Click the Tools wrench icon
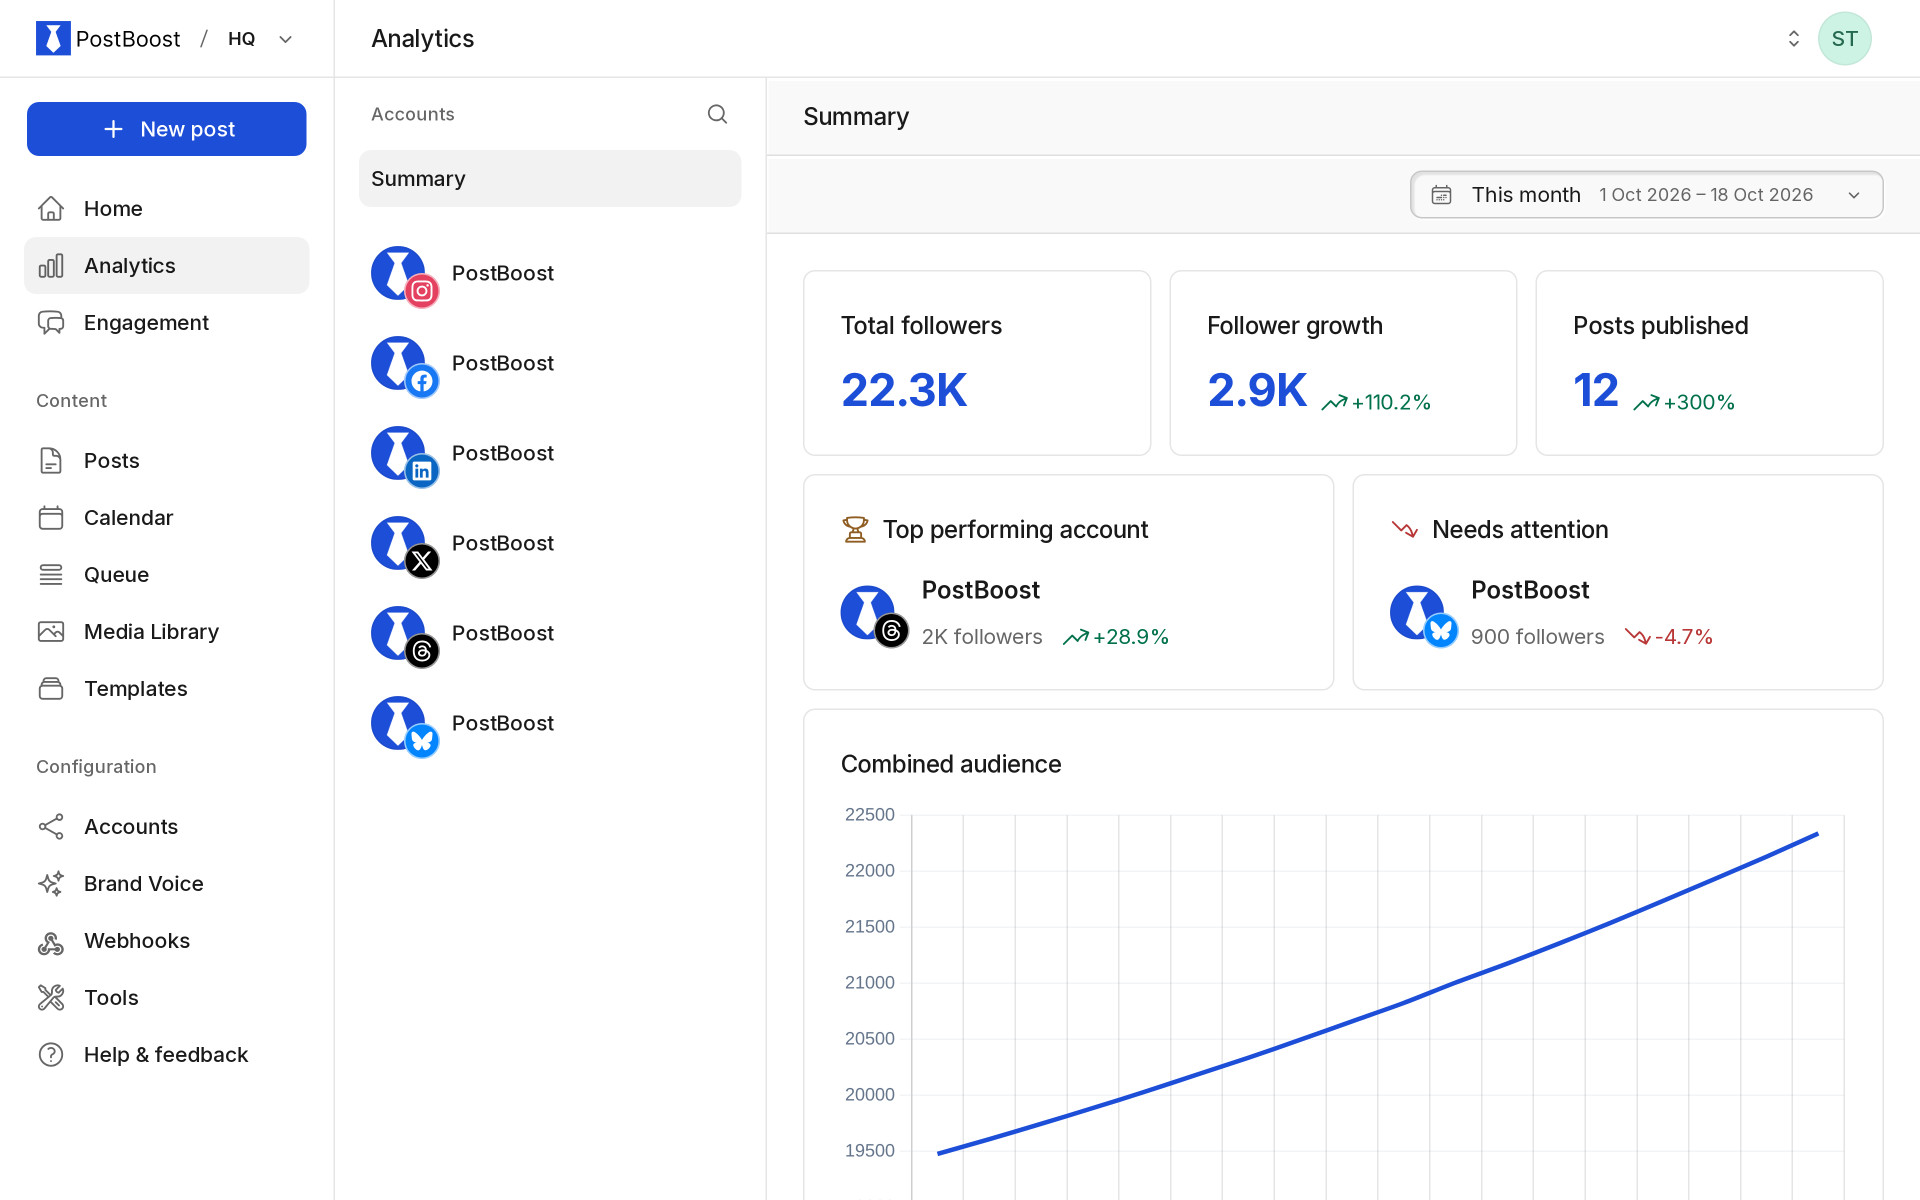The width and height of the screenshot is (1920, 1200). coord(51,997)
